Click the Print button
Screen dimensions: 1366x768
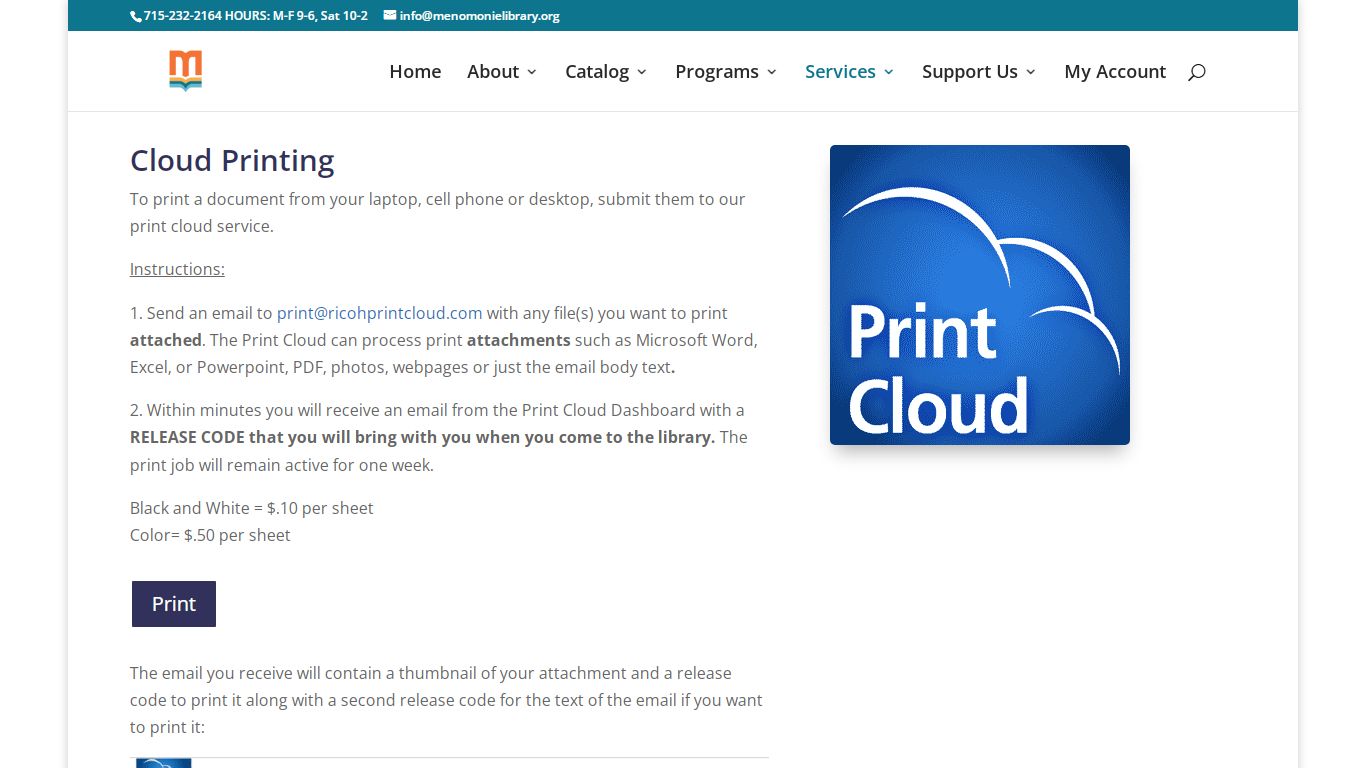[x=174, y=604]
